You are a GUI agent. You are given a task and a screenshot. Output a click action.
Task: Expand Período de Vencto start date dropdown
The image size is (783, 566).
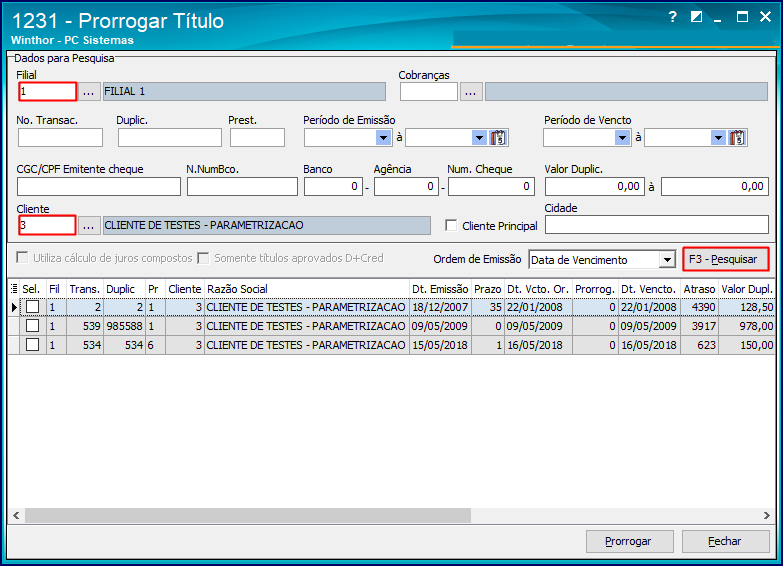[x=622, y=137]
